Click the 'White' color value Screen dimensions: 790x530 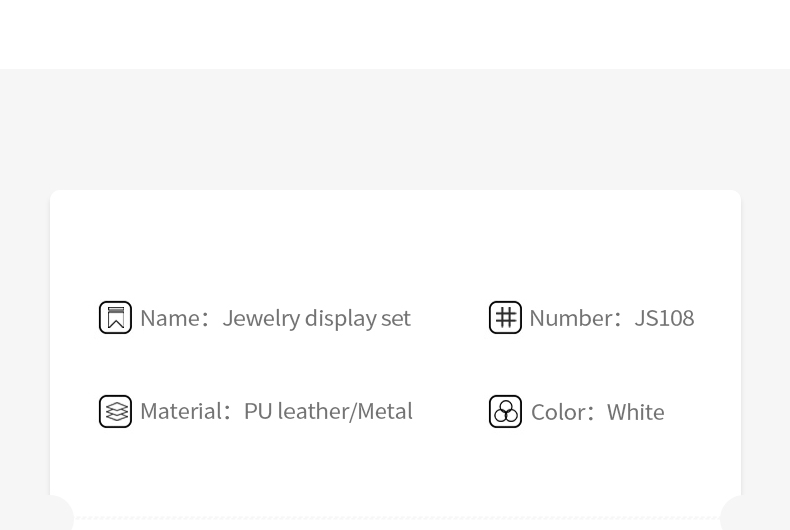636,413
